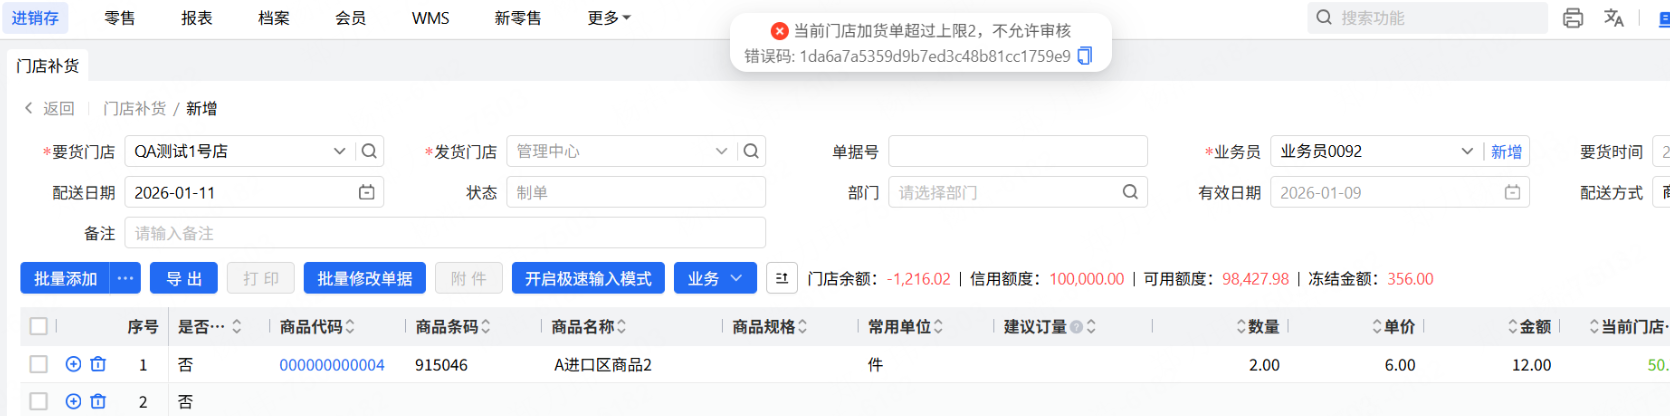Open the calendar icon for 配送日期

point(367,192)
